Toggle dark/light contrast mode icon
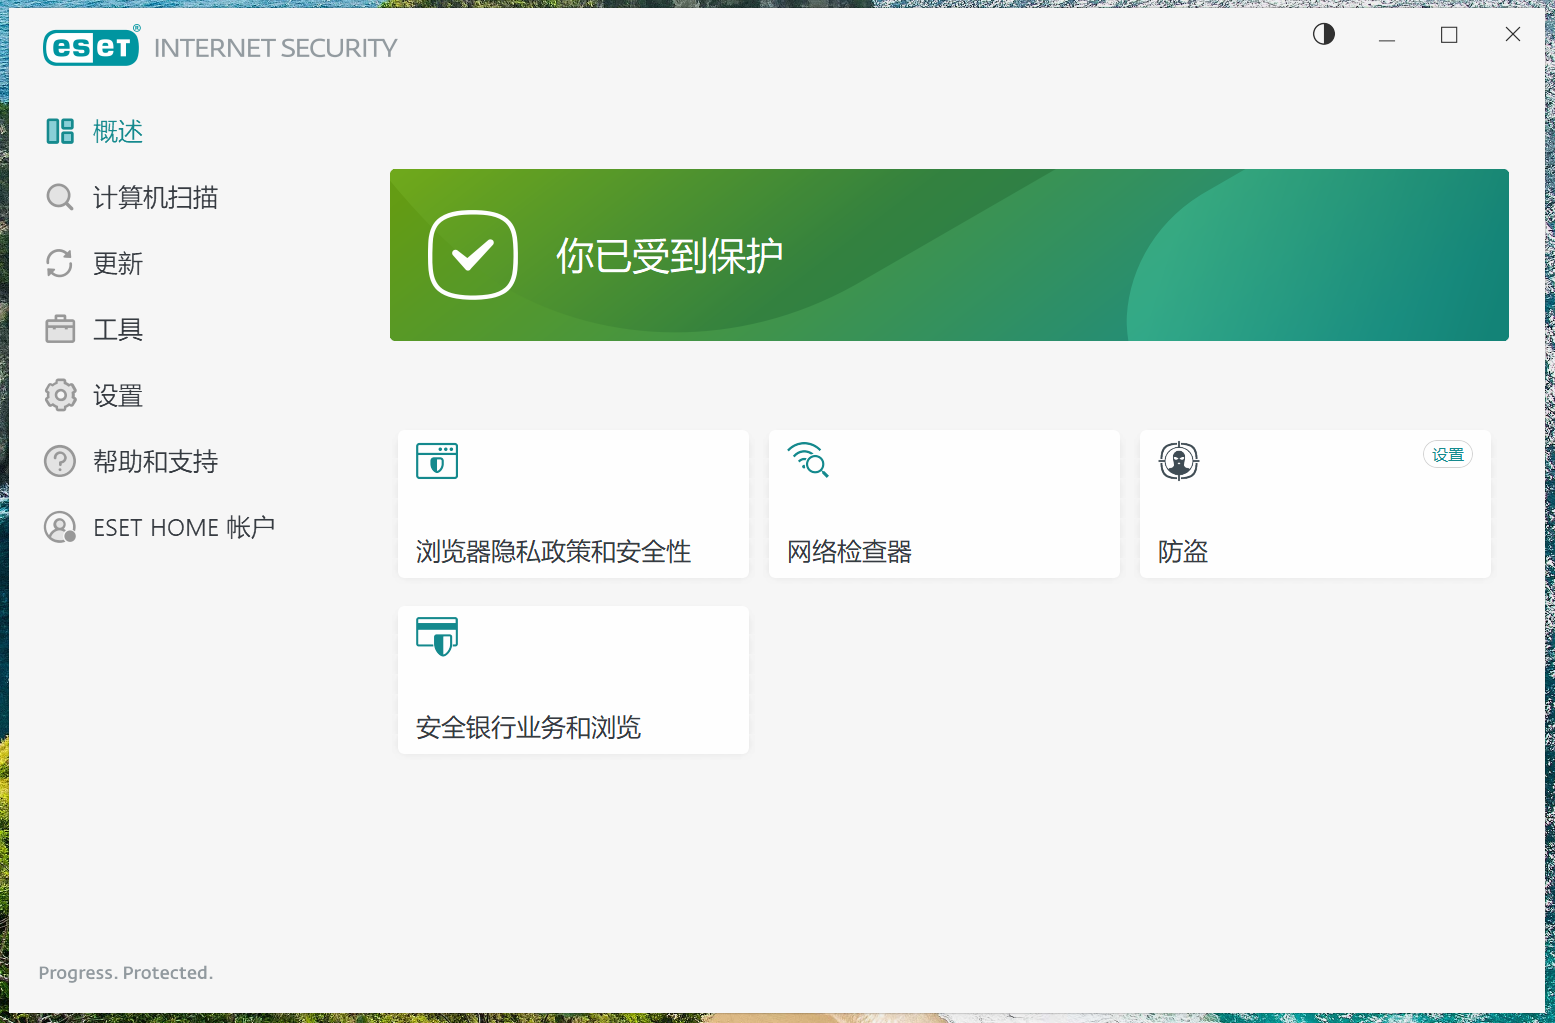This screenshot has height=1023, width=1555. tap(1324, 35)
